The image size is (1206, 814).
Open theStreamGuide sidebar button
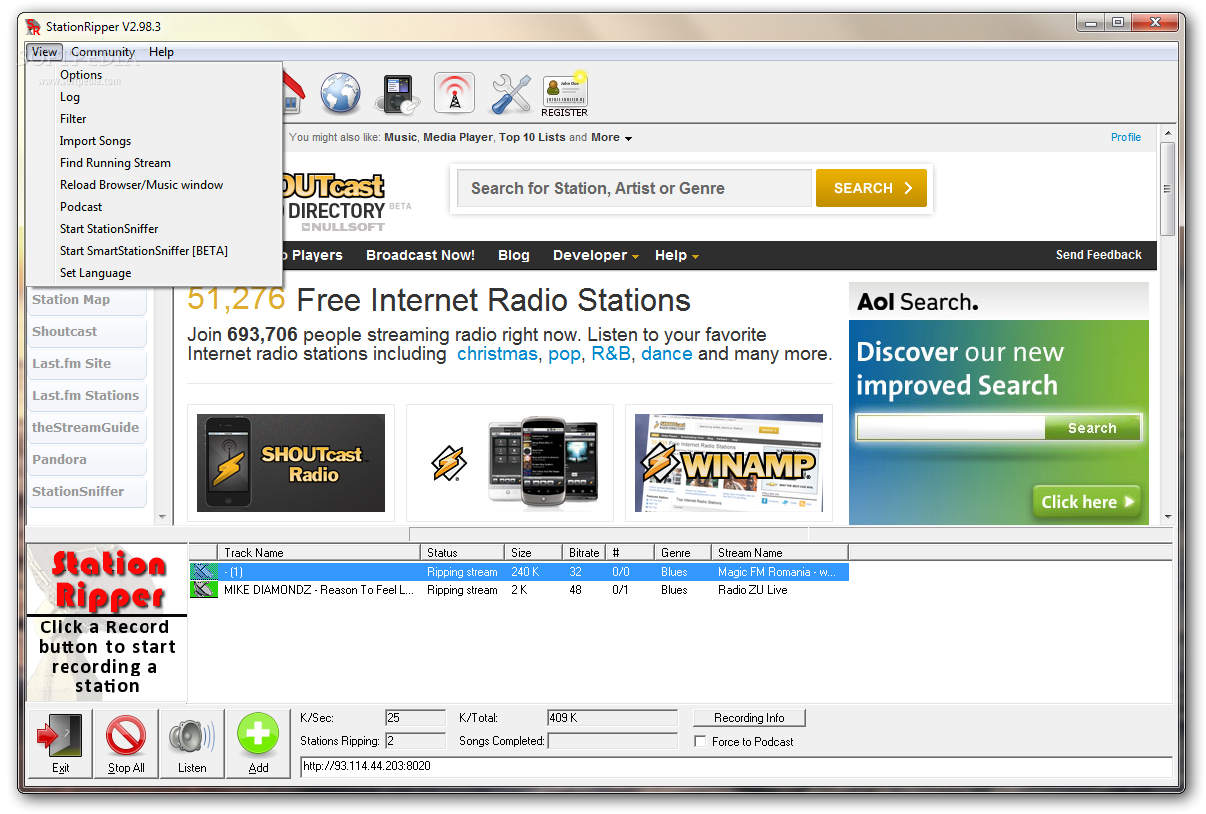[87, 427]
